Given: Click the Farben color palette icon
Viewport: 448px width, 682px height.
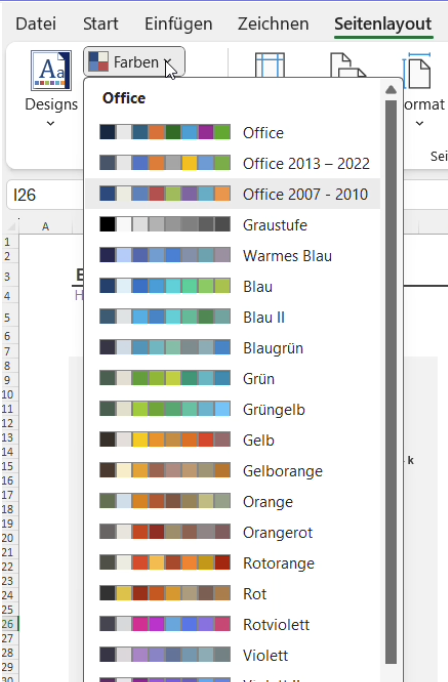Looking at the screenshot, I should click(x=98, y=62).
